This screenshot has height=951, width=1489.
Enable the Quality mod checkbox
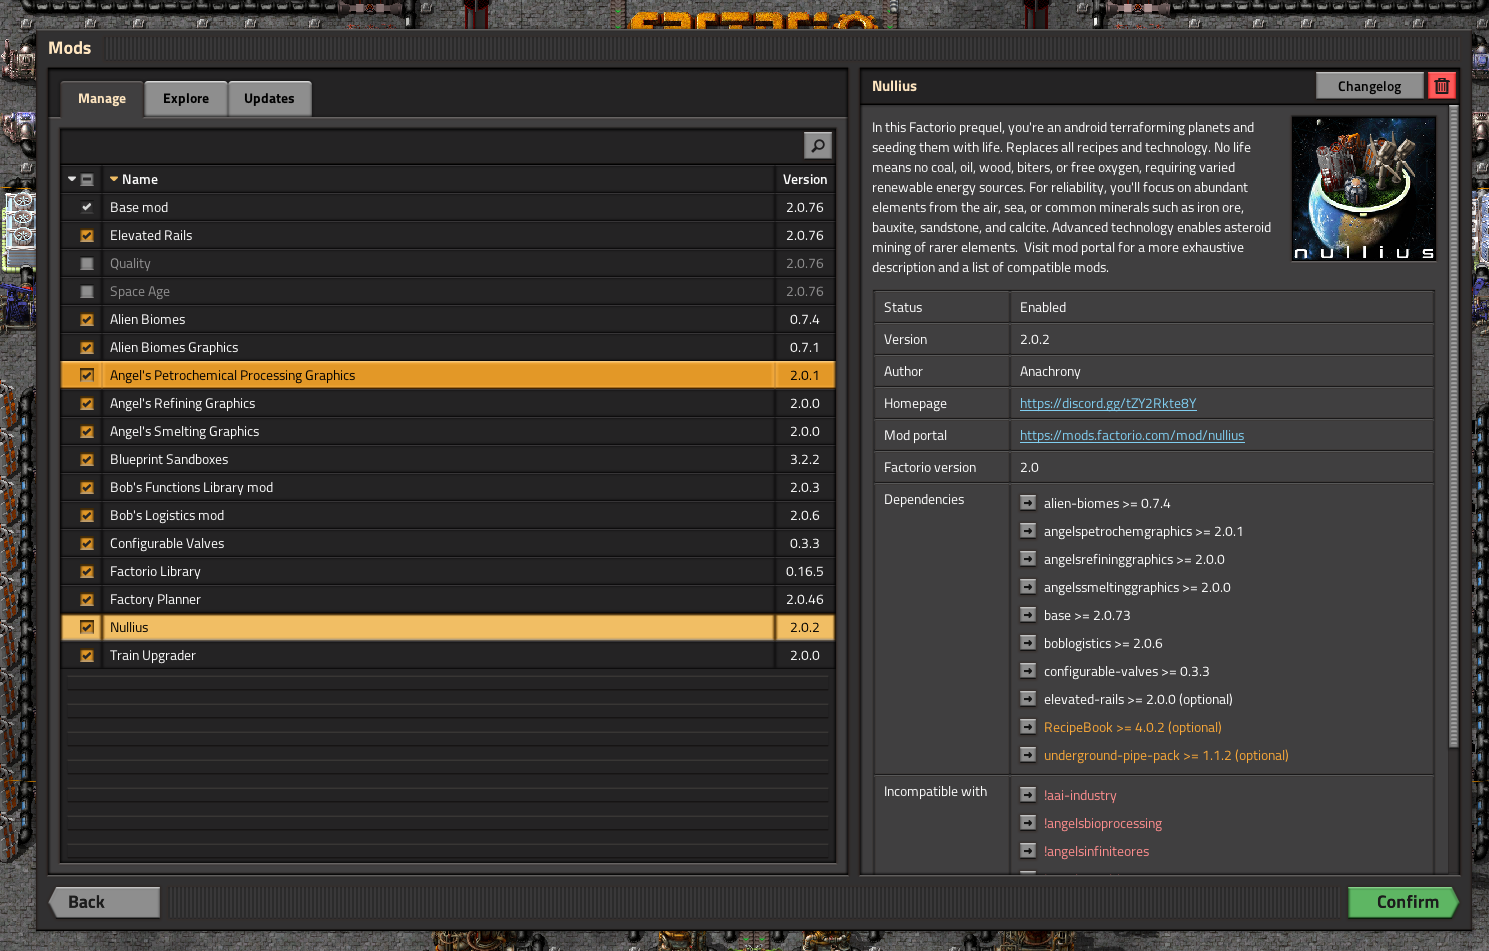coord(87,264)
